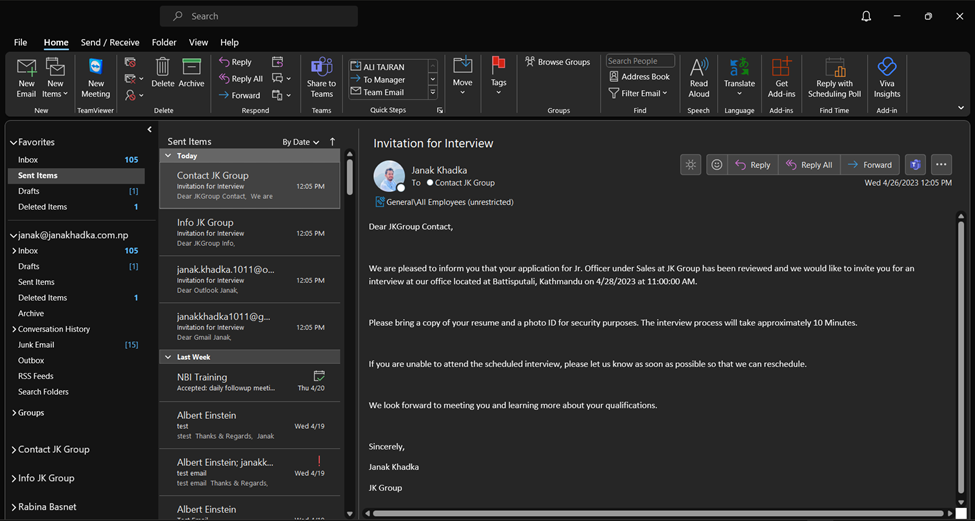Click Reply All in the ribbon
The height and width of the screenshot is (521, 975).
pyautogui.click(x=241, y=79)
